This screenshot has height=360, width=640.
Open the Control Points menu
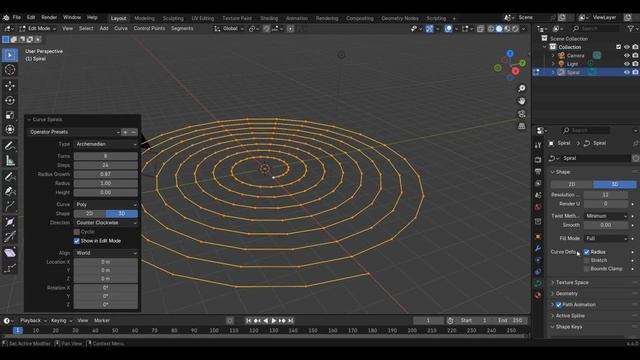(149, 29)
